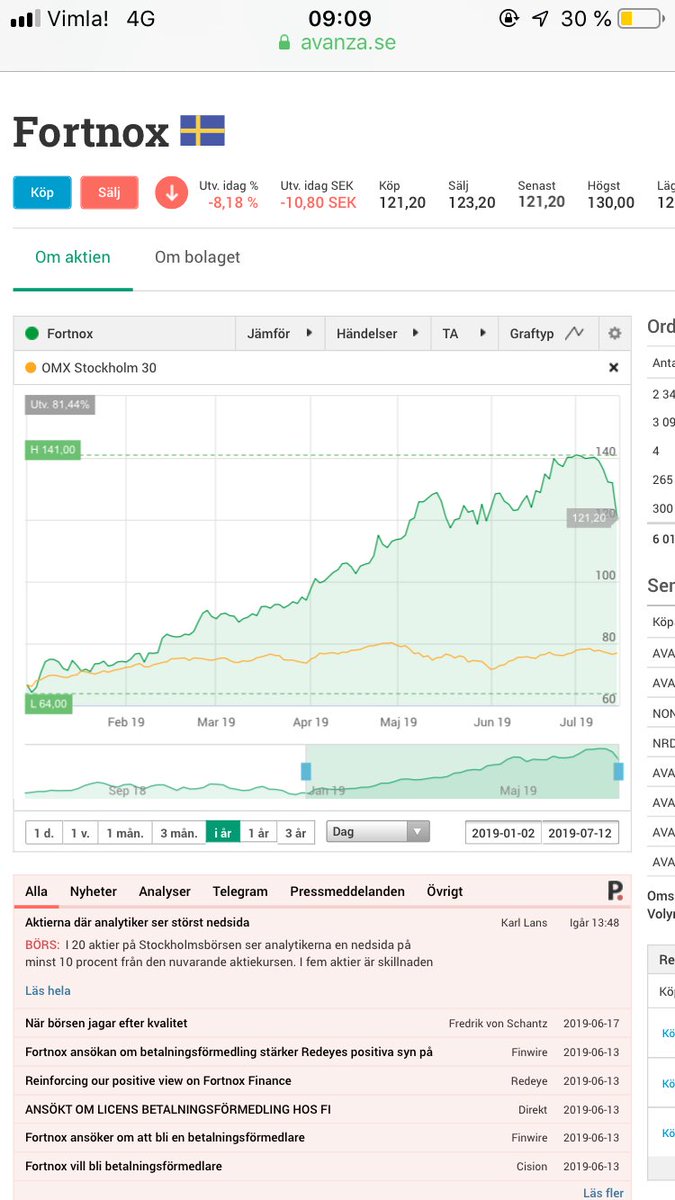The image size is (675, 1200).
Task: Open Fortnox ansöker om att bli en betalningsförmedlare
Action: coord(165,1137)
